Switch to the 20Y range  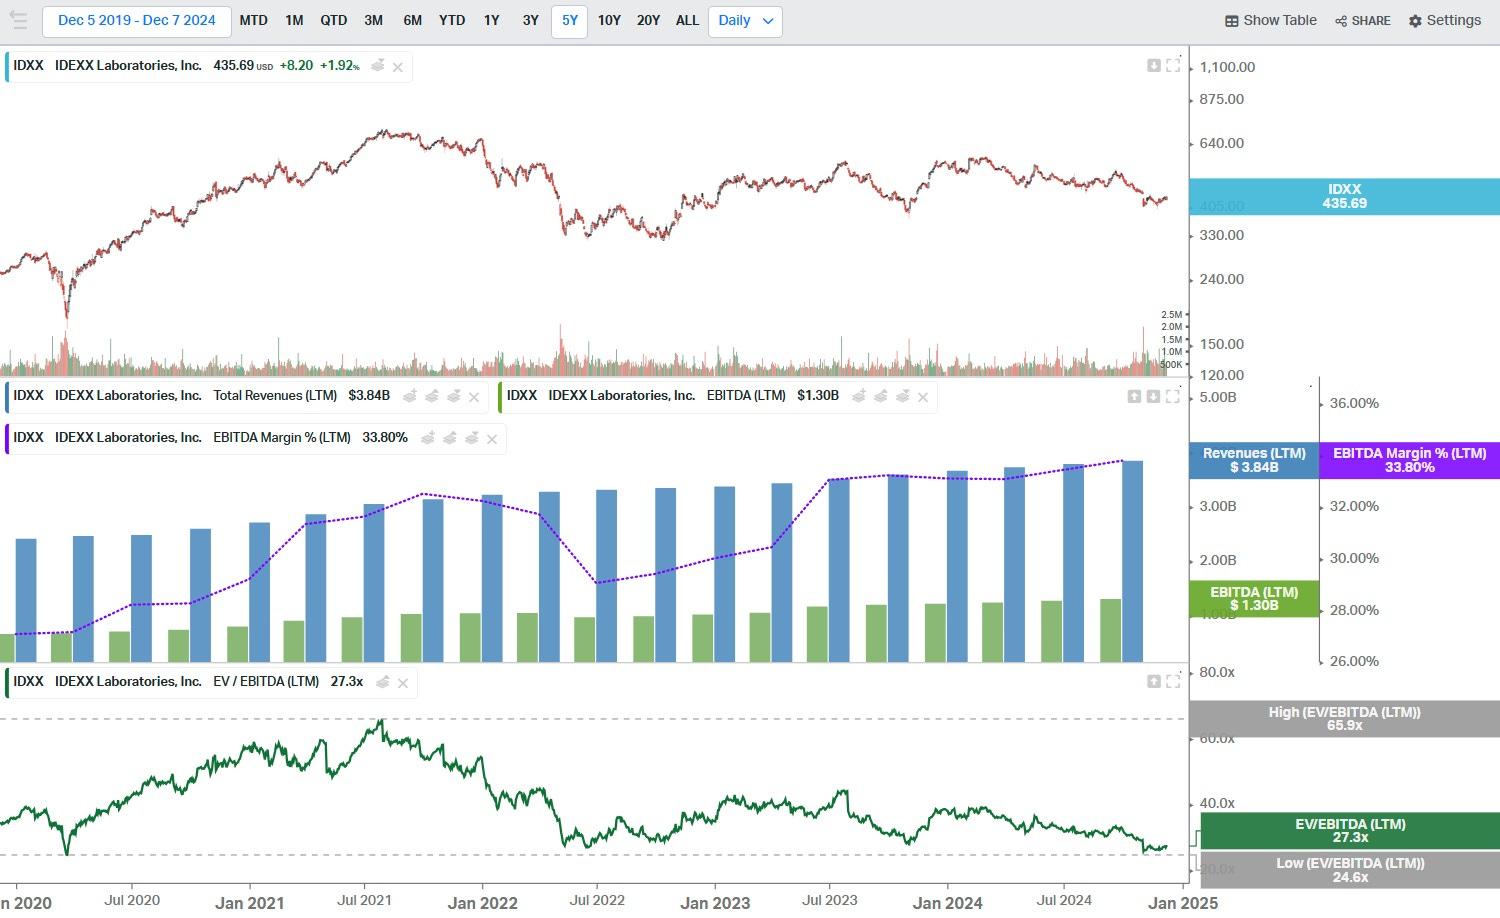point(648,20)
